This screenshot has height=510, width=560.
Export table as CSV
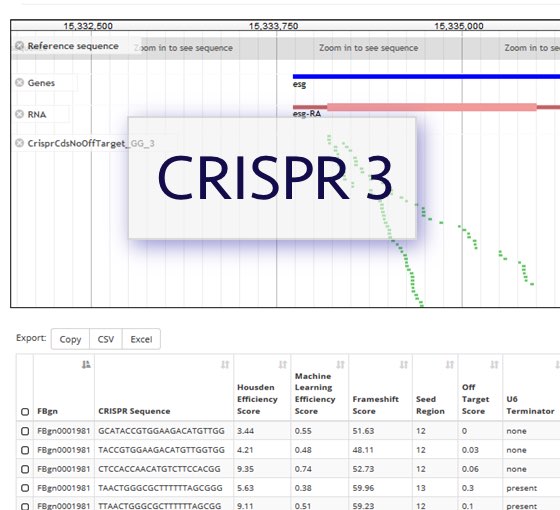click(106, 339)
